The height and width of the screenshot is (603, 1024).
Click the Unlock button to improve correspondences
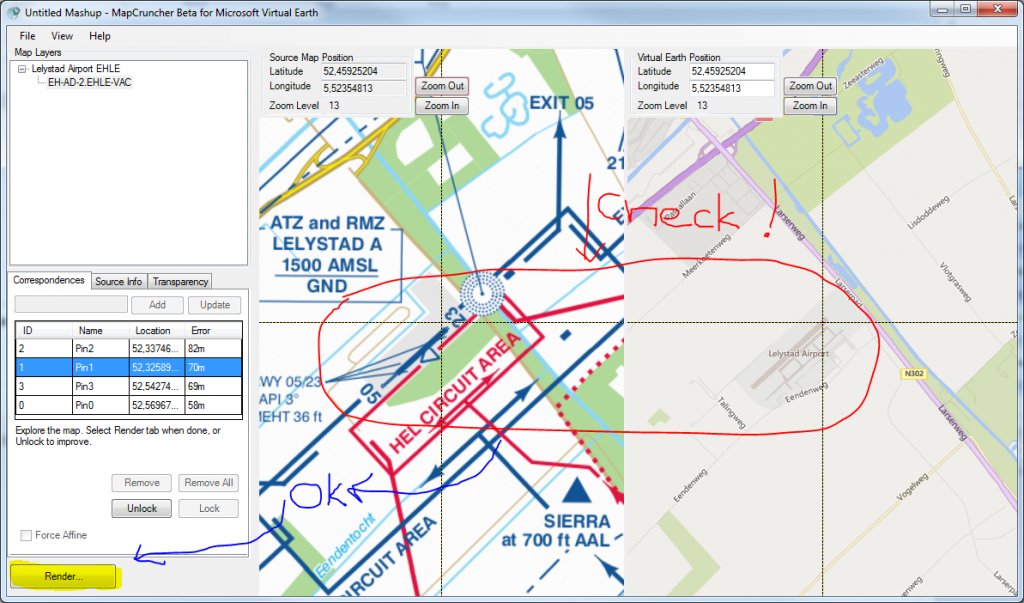pyautogui.click(x=141, y=508)
